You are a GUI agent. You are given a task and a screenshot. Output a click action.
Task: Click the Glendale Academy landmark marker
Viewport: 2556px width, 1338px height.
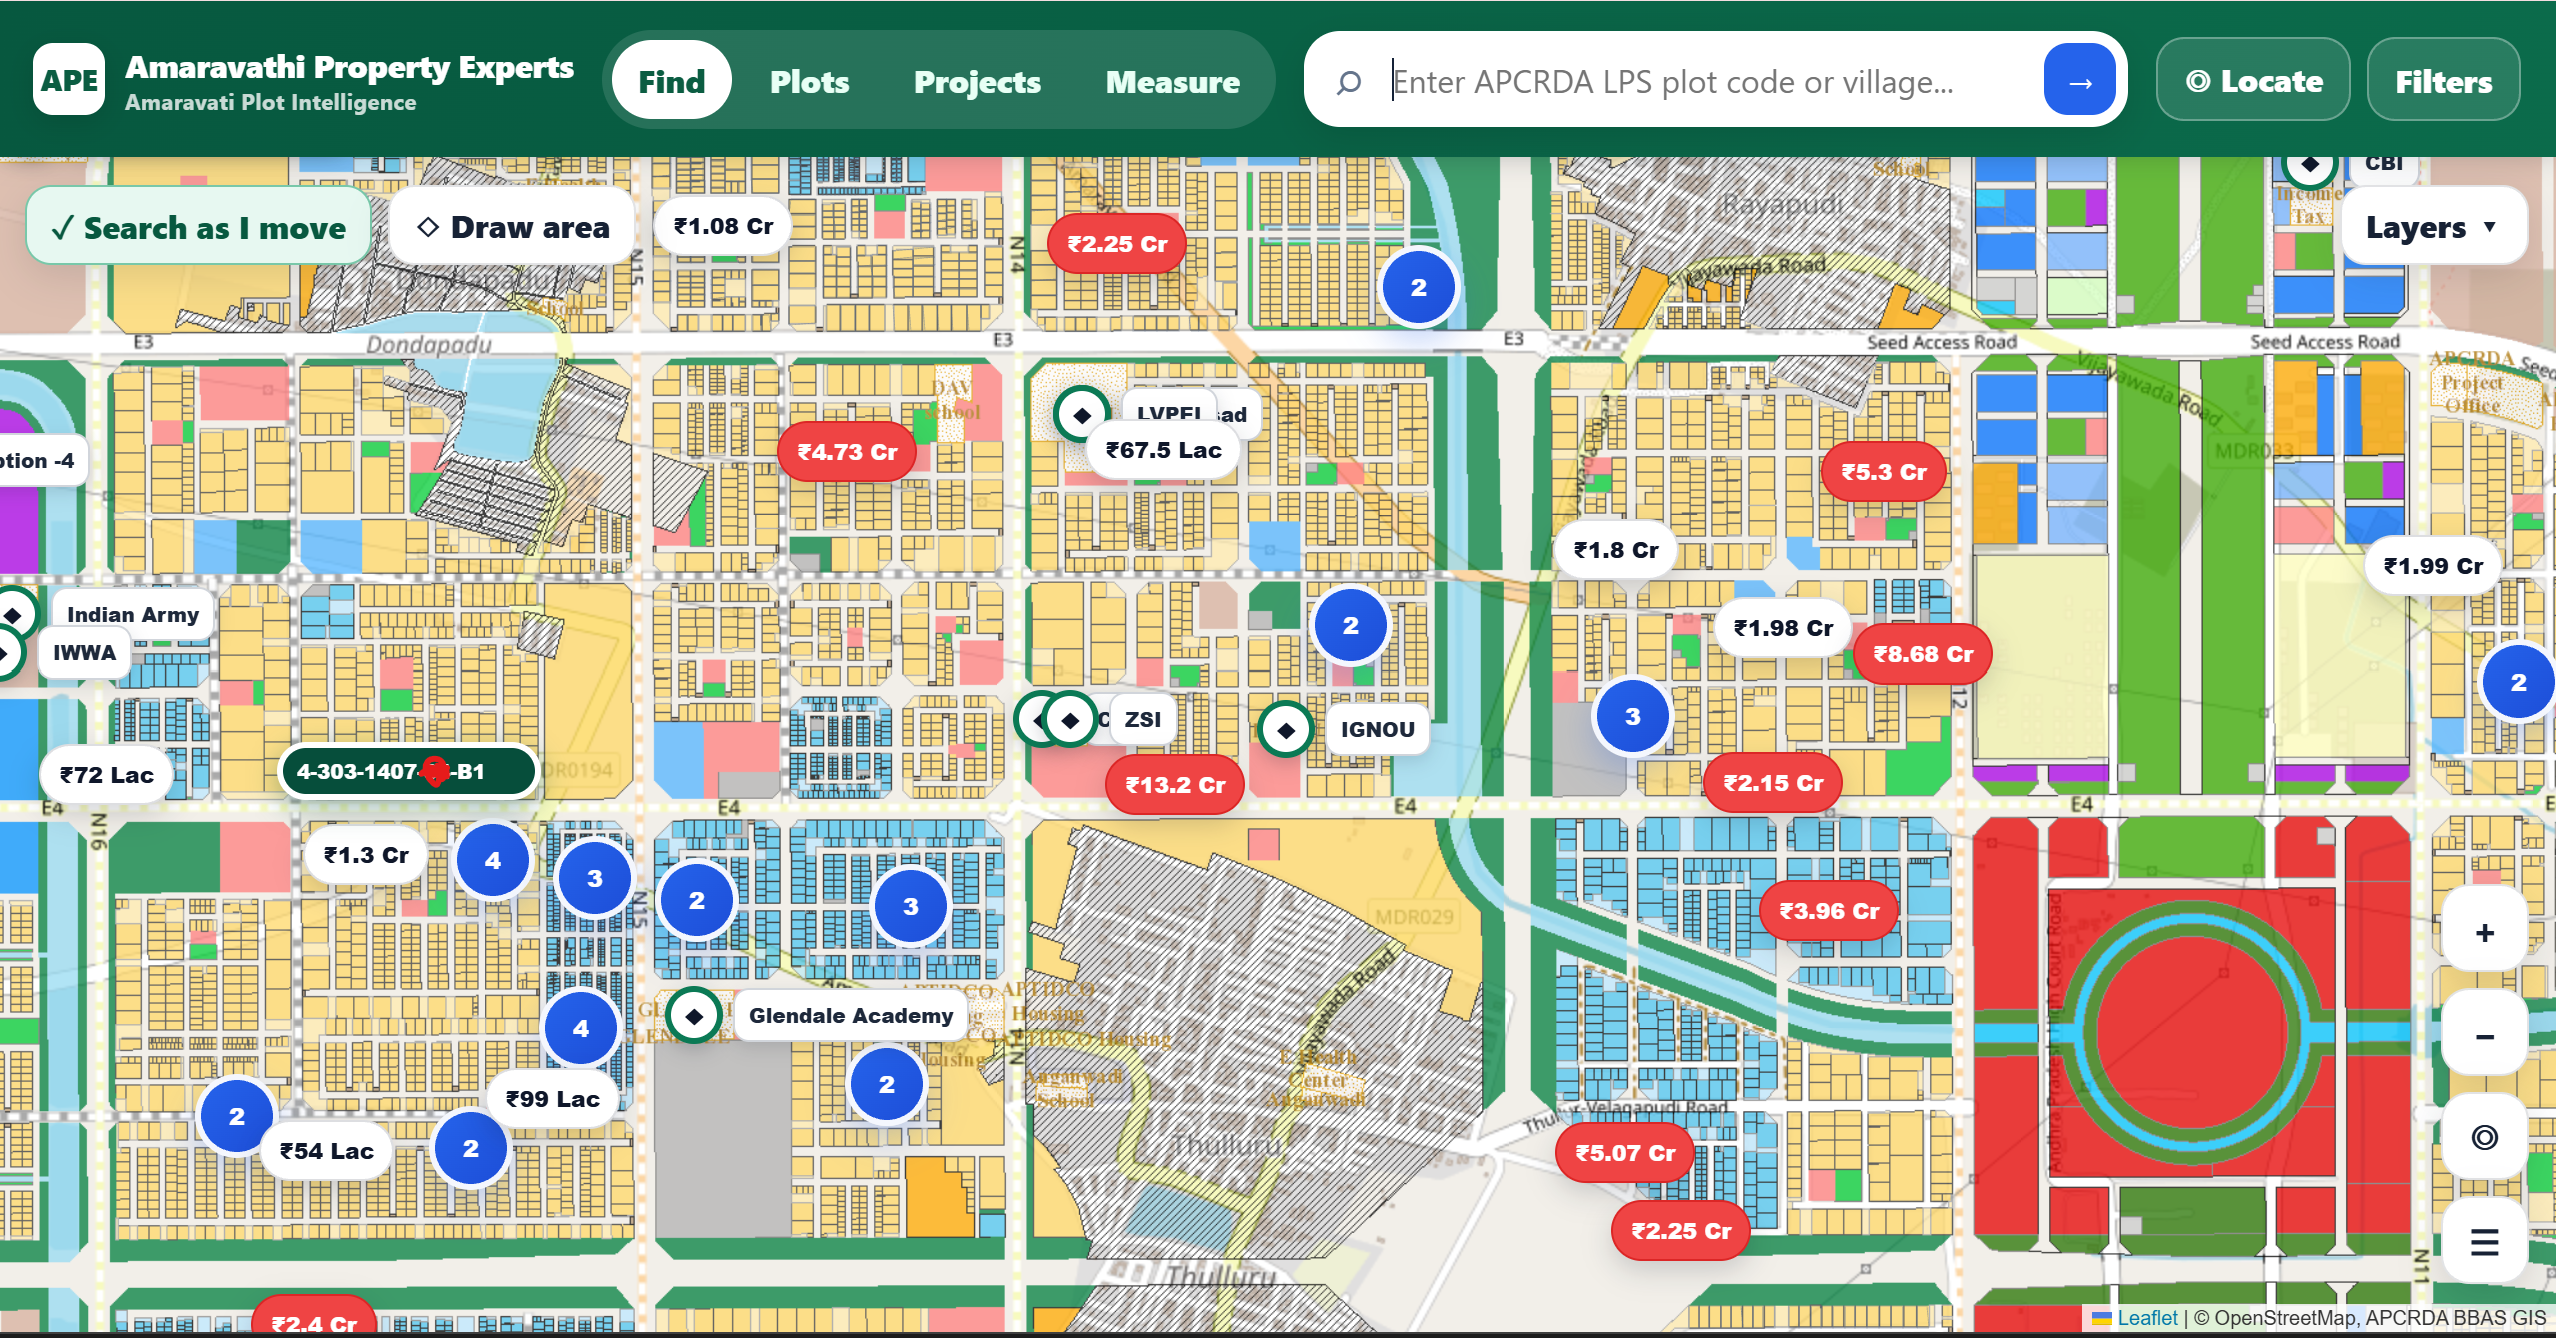(695, 1016)
